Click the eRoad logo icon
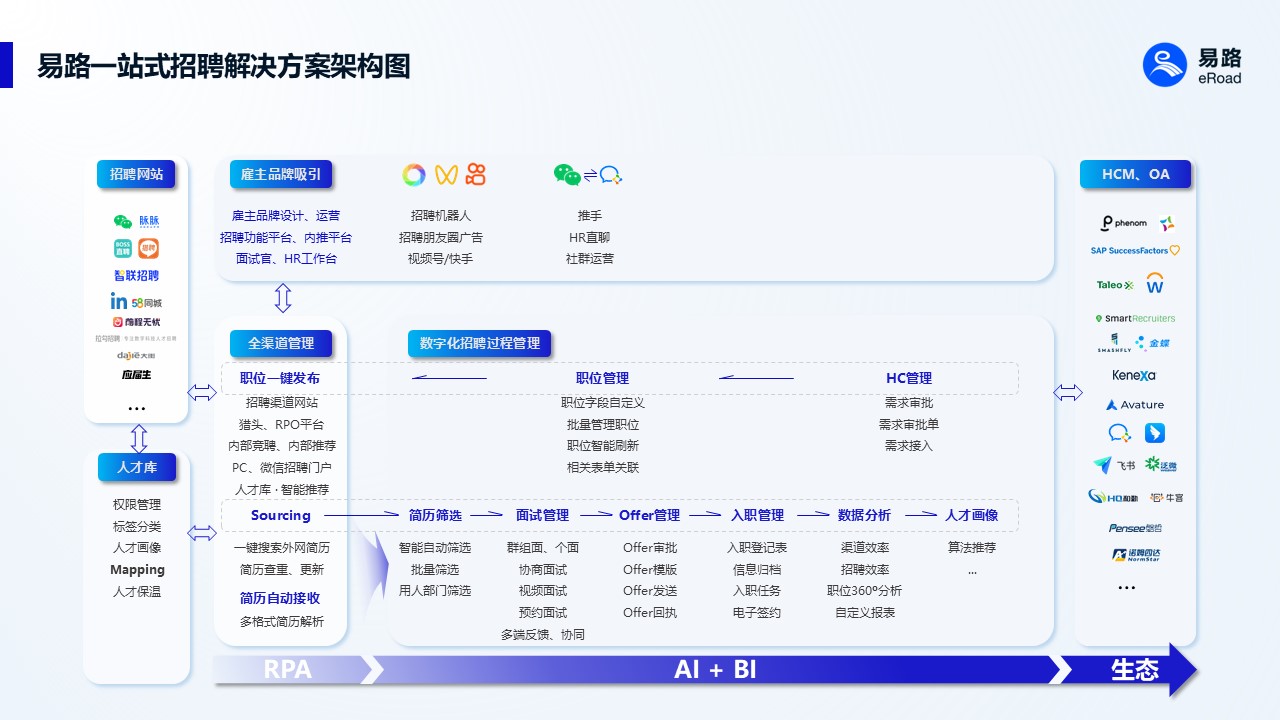 [1164, 65]
